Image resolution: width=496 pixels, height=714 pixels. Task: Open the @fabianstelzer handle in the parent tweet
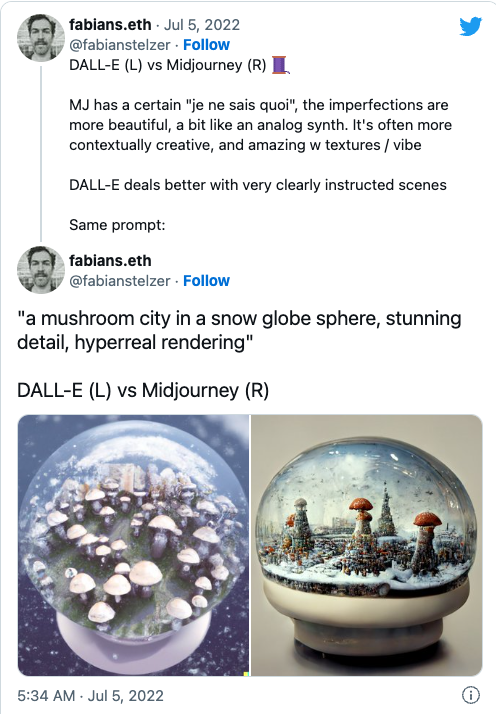coord(120,45)
